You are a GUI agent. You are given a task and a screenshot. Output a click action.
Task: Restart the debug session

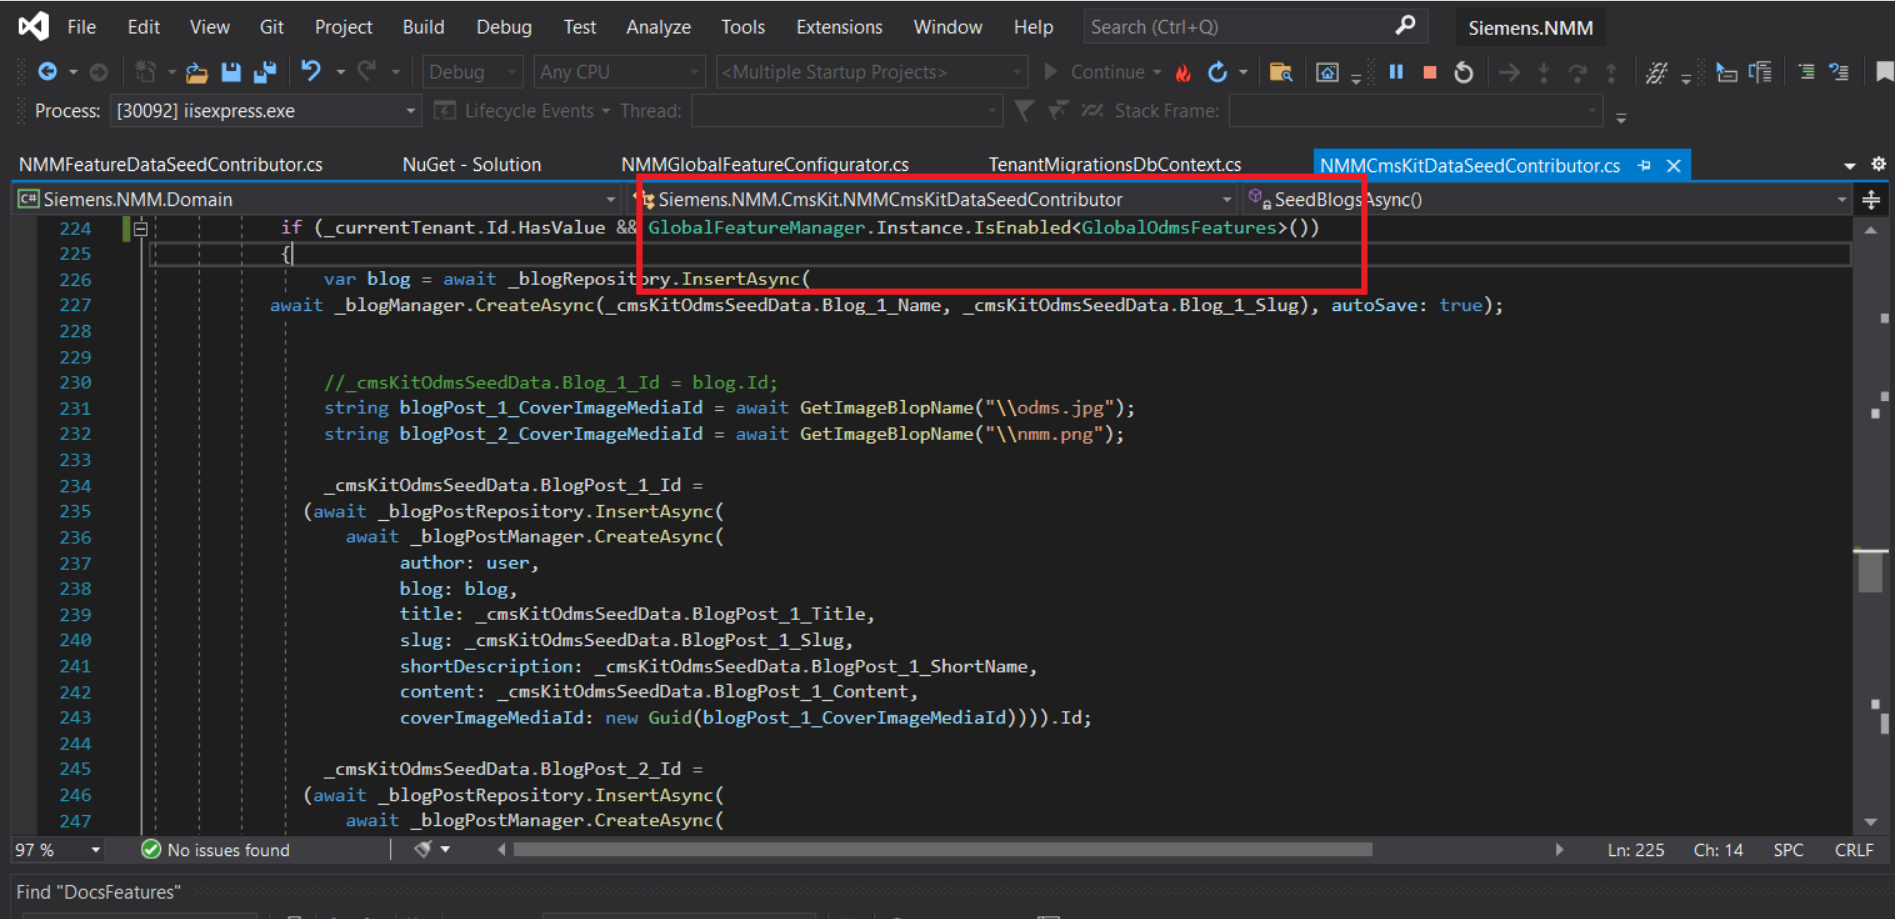click(1463, 72)
